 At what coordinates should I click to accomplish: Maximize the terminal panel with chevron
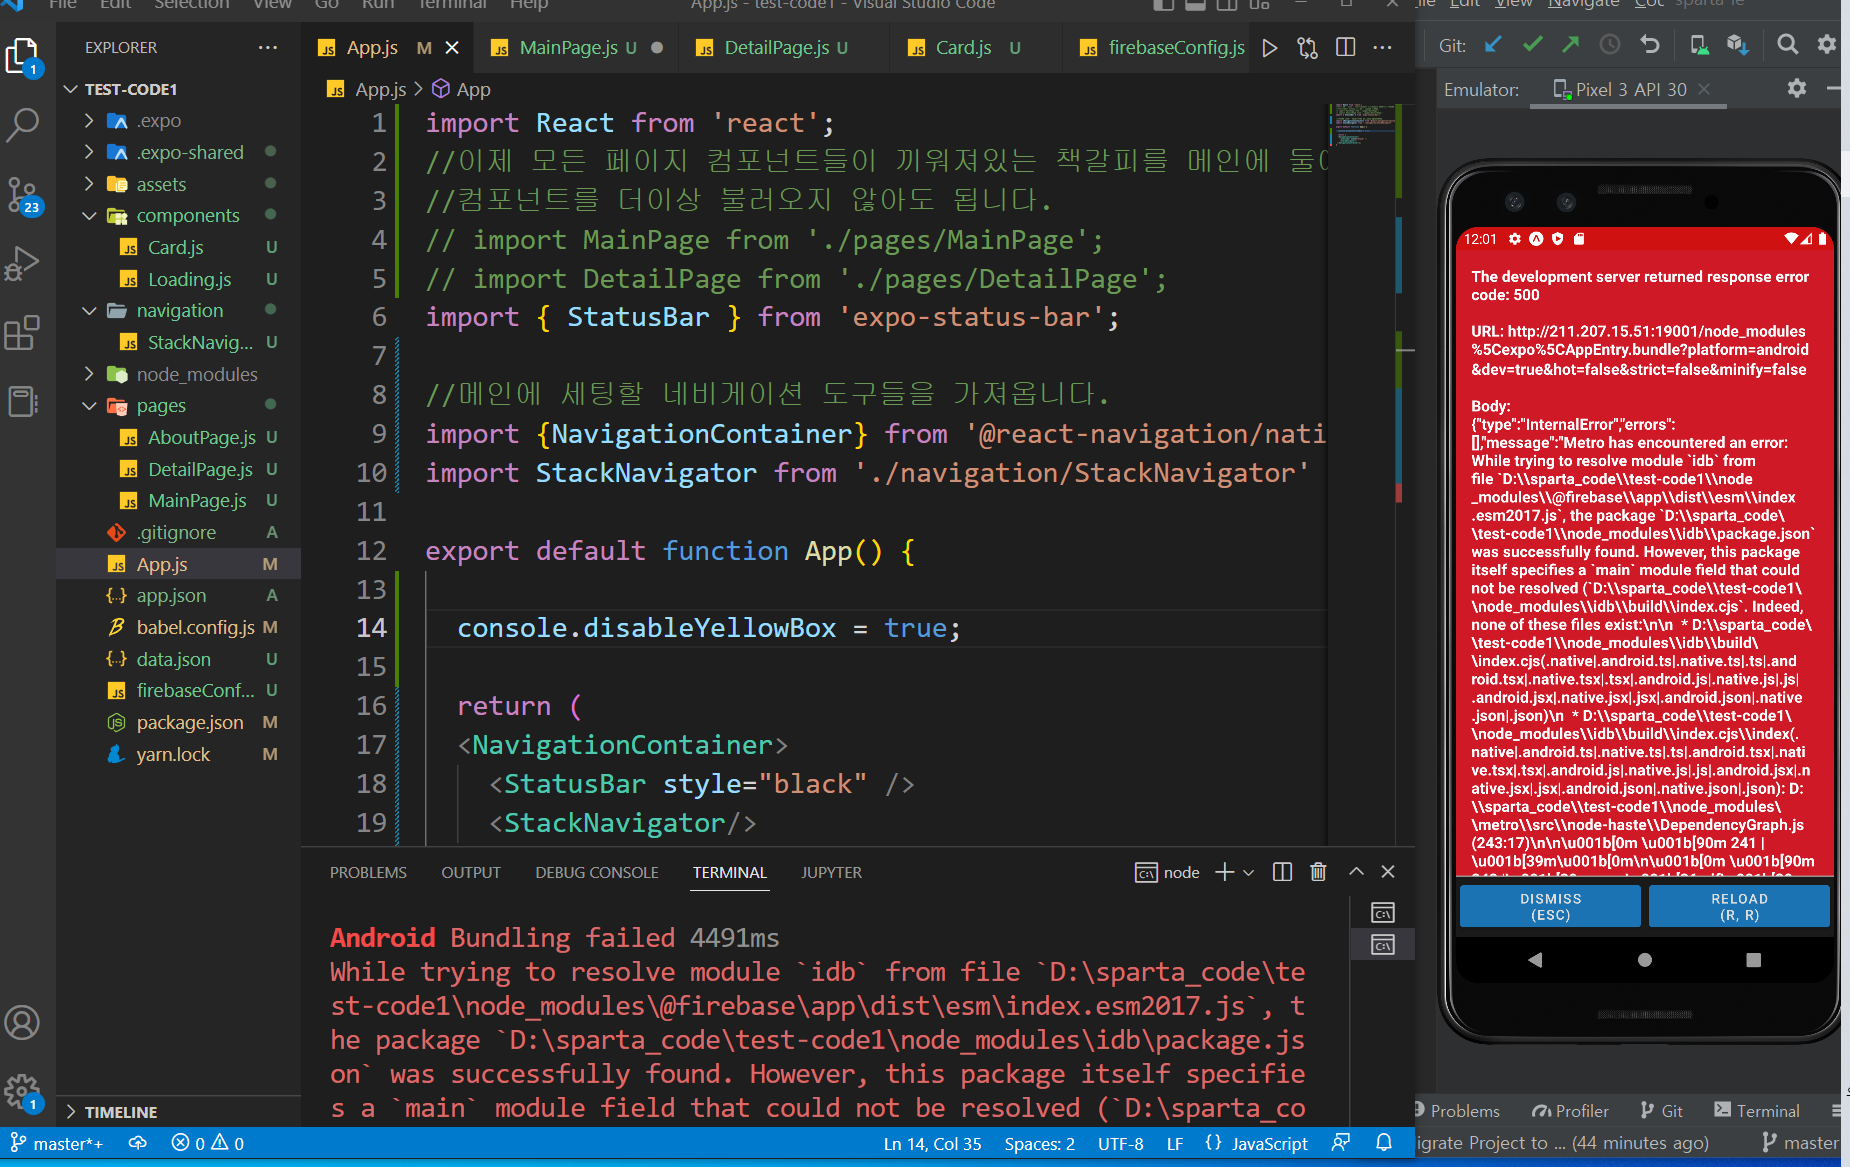(x=1356, y=872)
